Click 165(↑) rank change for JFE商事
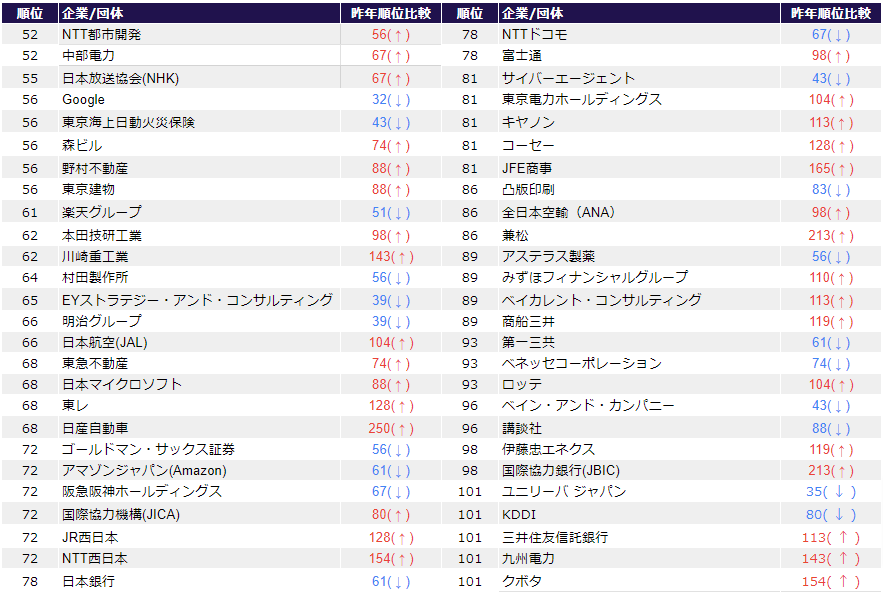Screen dimensions: 883x593 point(831,169)
